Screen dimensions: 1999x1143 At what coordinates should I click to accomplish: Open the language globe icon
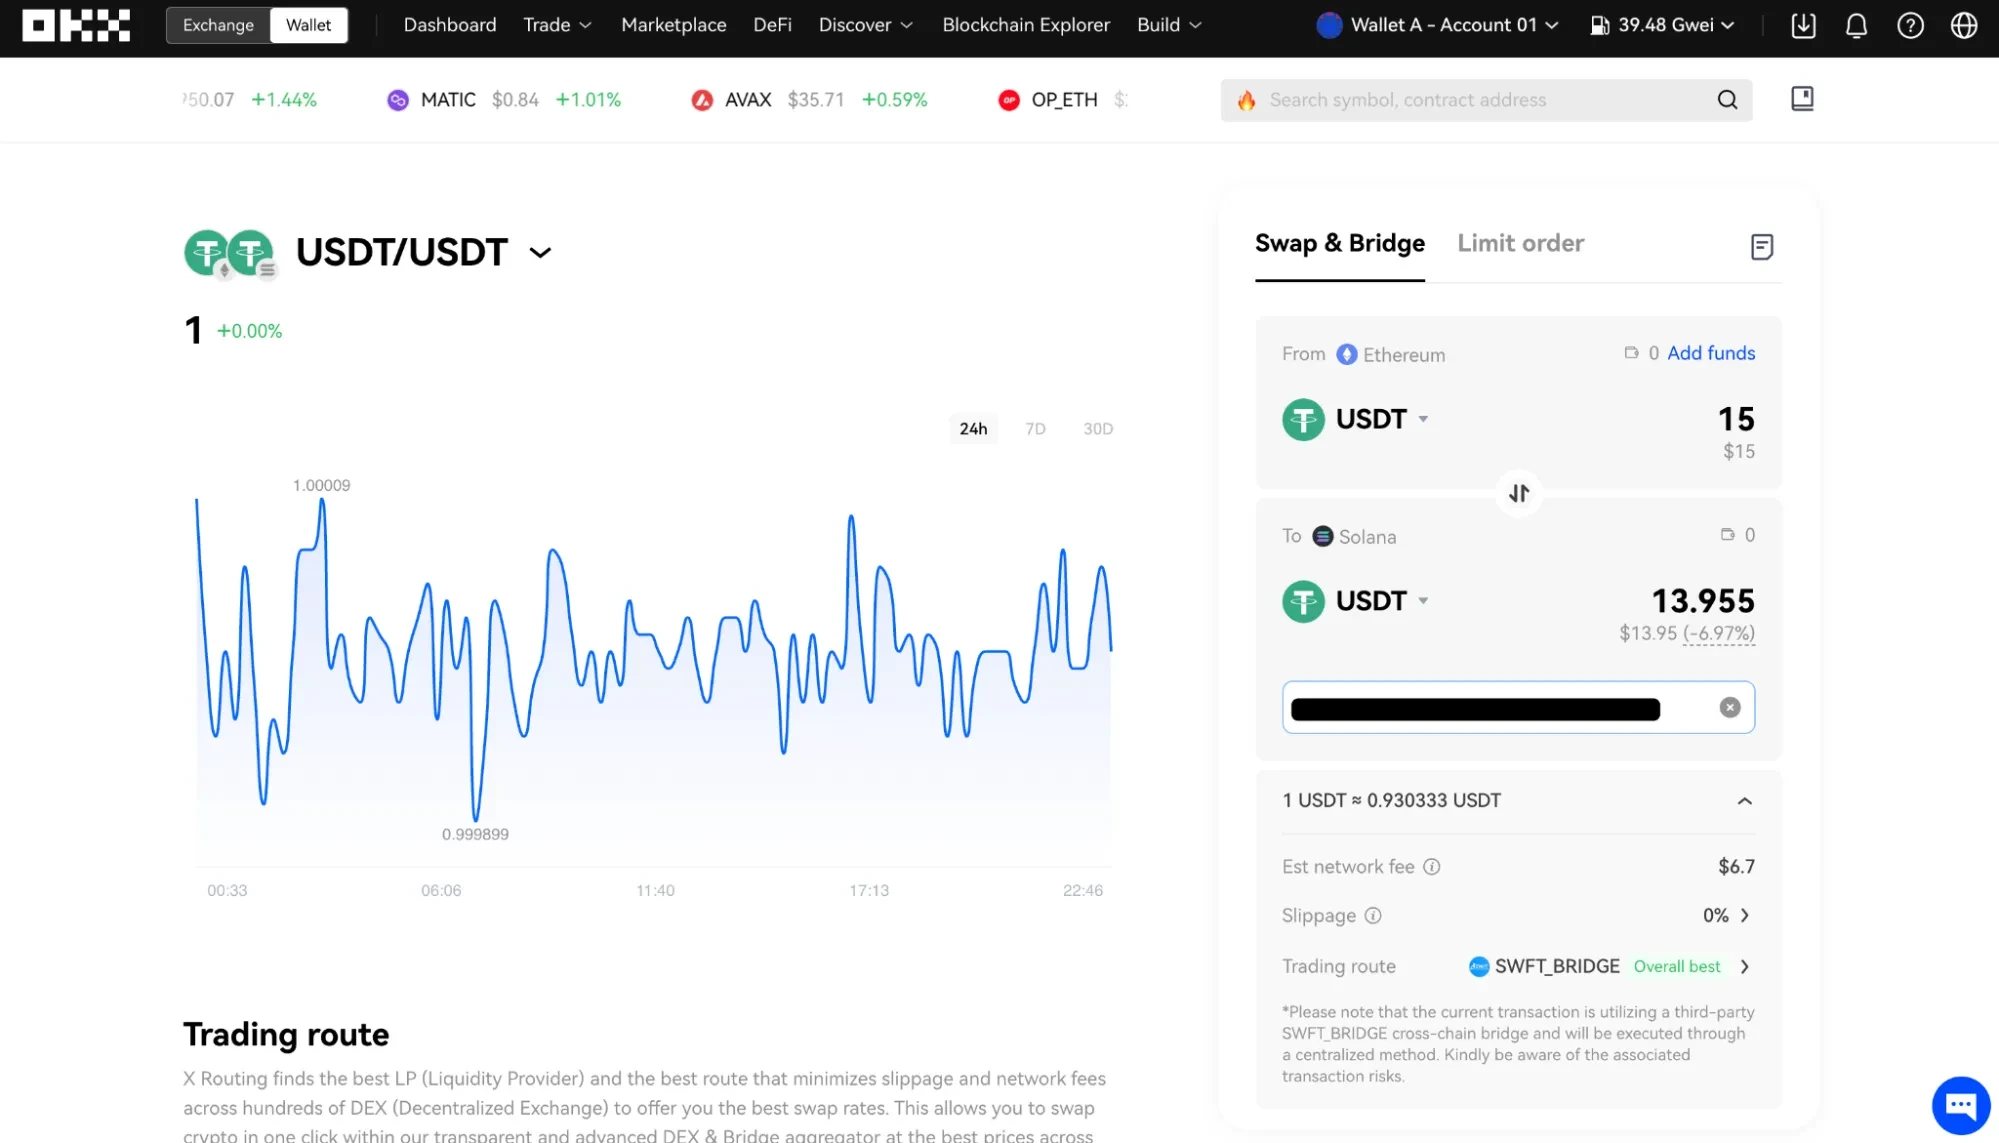tap(1964, 25)
